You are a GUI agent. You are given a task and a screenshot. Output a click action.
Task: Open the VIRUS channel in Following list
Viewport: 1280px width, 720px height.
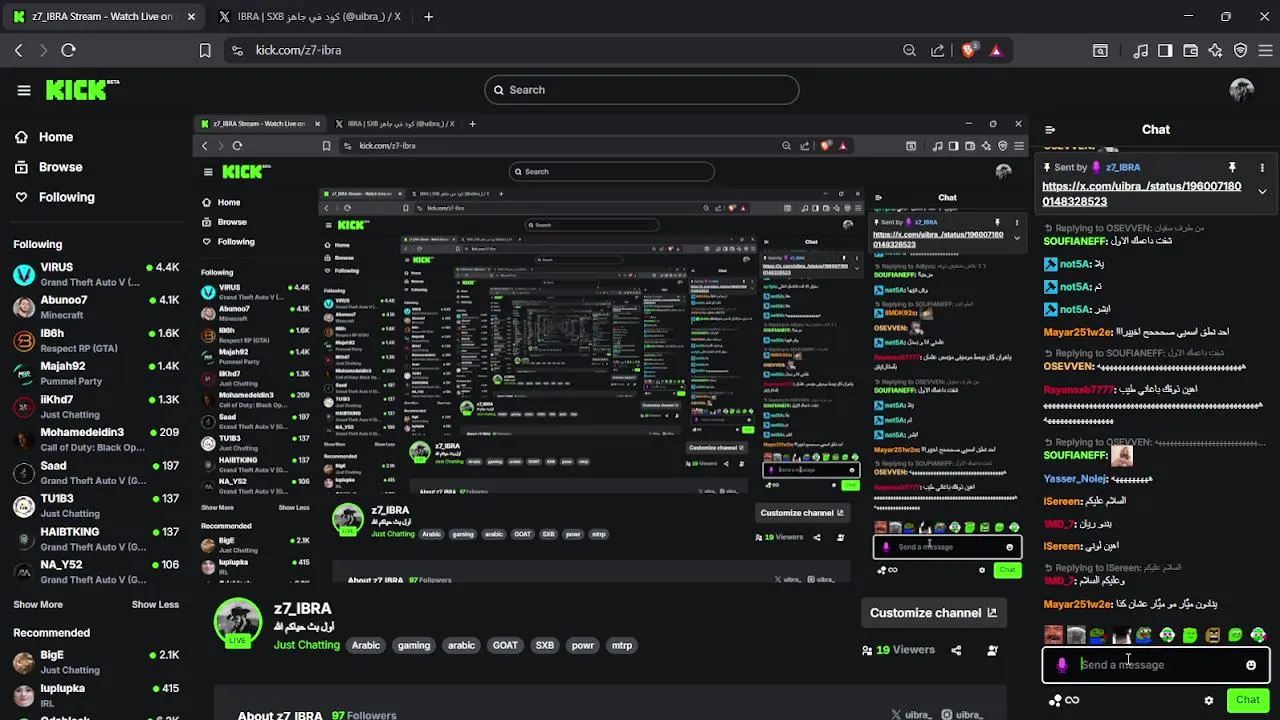(x=96, y=274)
